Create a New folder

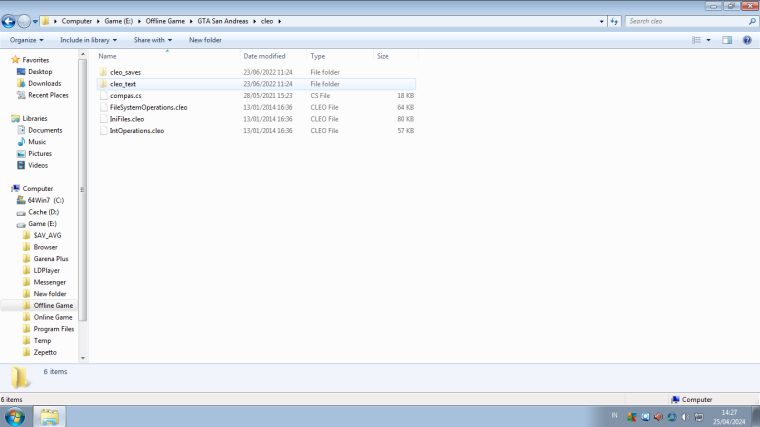tap(205, 40)
